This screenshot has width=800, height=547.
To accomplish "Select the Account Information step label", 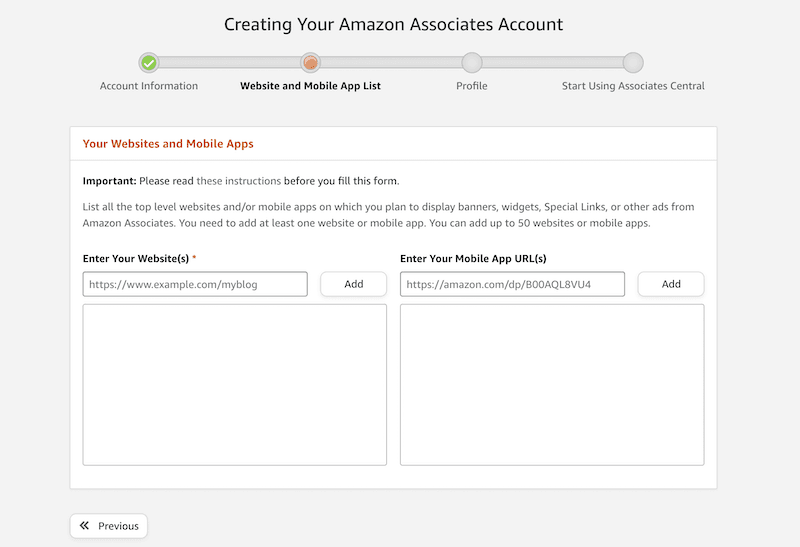I will pyautogui.click(x=149, y=86).
